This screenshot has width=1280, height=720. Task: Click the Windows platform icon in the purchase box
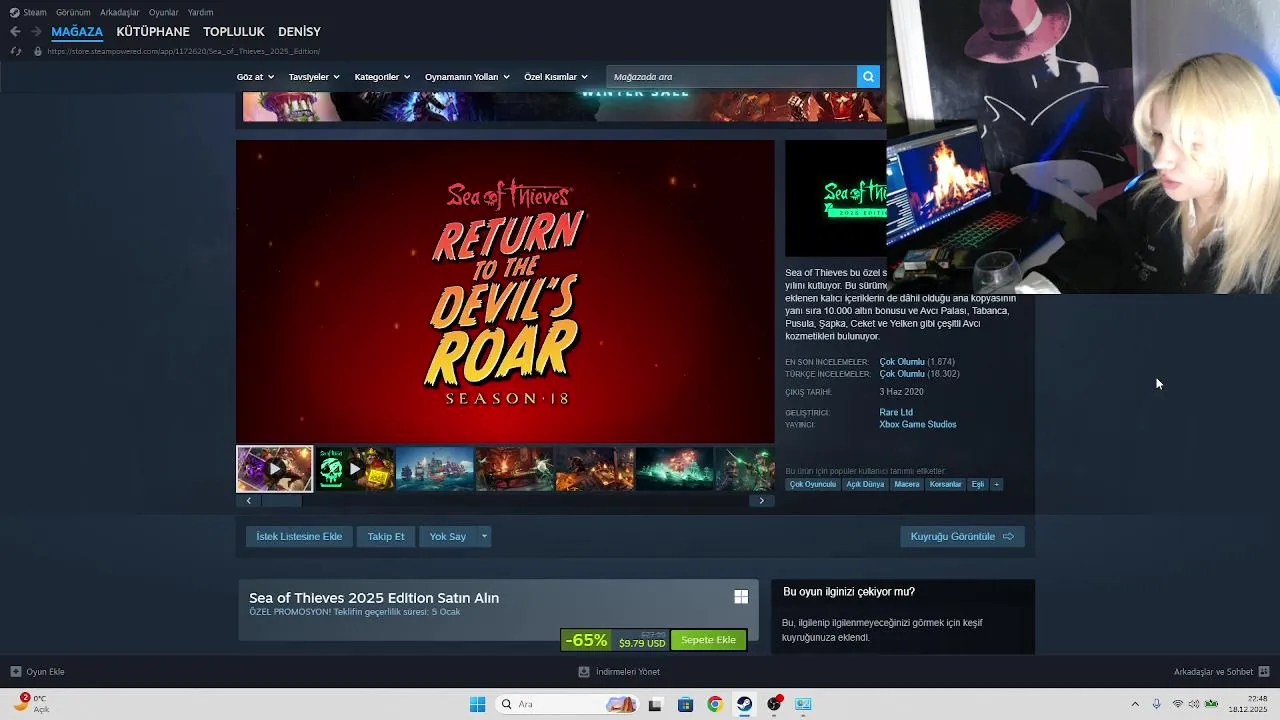741,597
